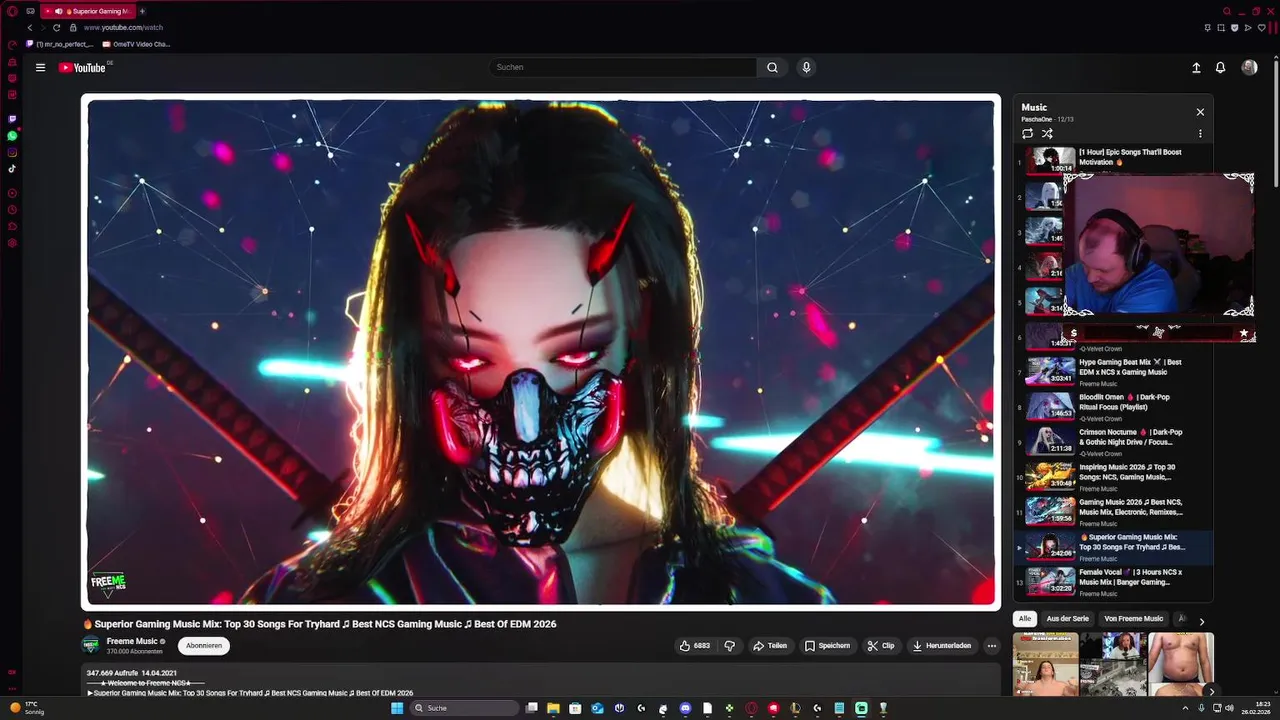The image size is (1280, 720).
Task: Toggle playlist loop (repeat) button
Action: coord(1027,134)
